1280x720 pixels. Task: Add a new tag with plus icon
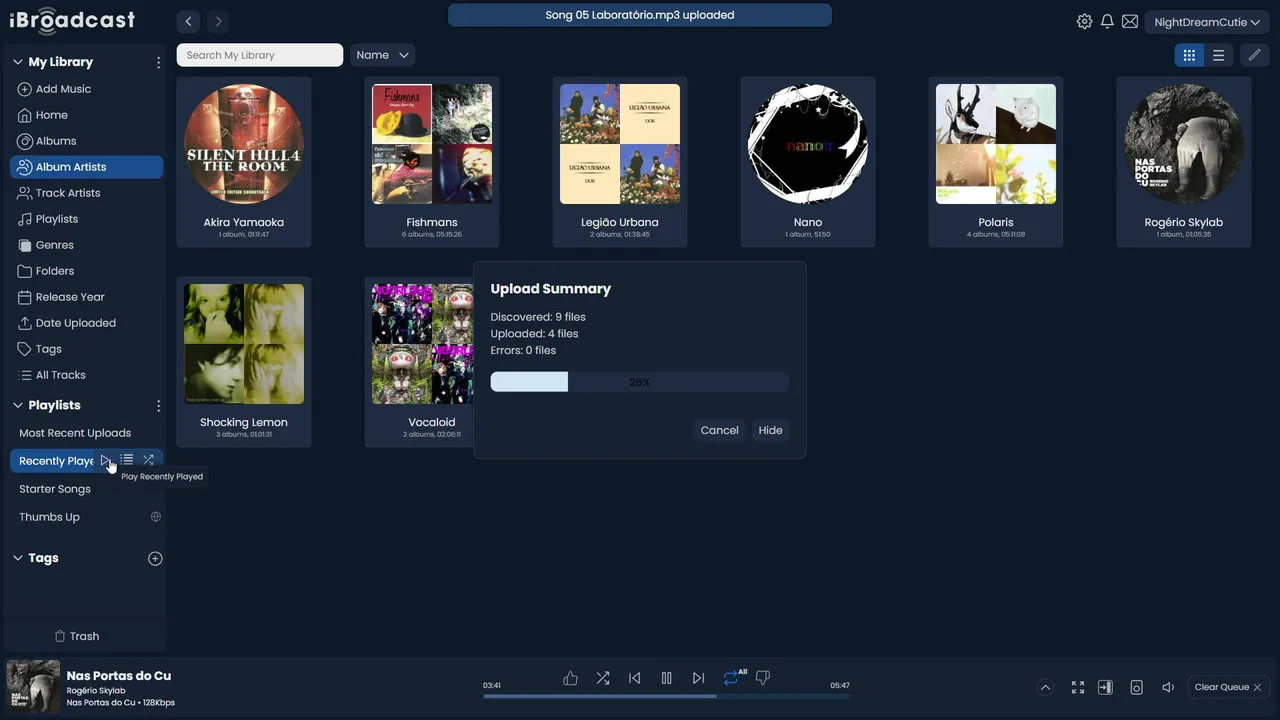click(155, 559)
